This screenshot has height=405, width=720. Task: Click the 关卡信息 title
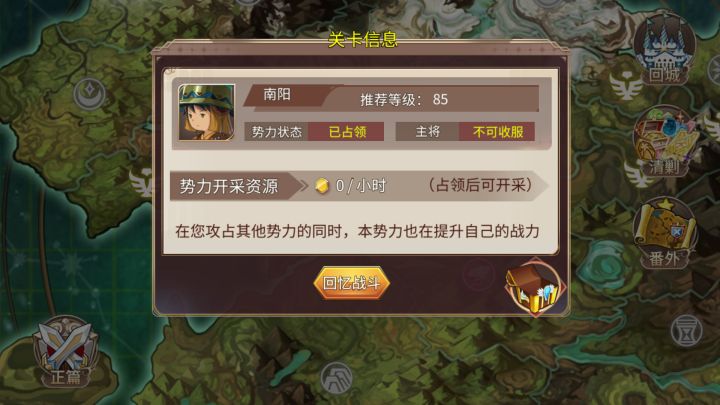pyautogui.click(x=363, y=40)
